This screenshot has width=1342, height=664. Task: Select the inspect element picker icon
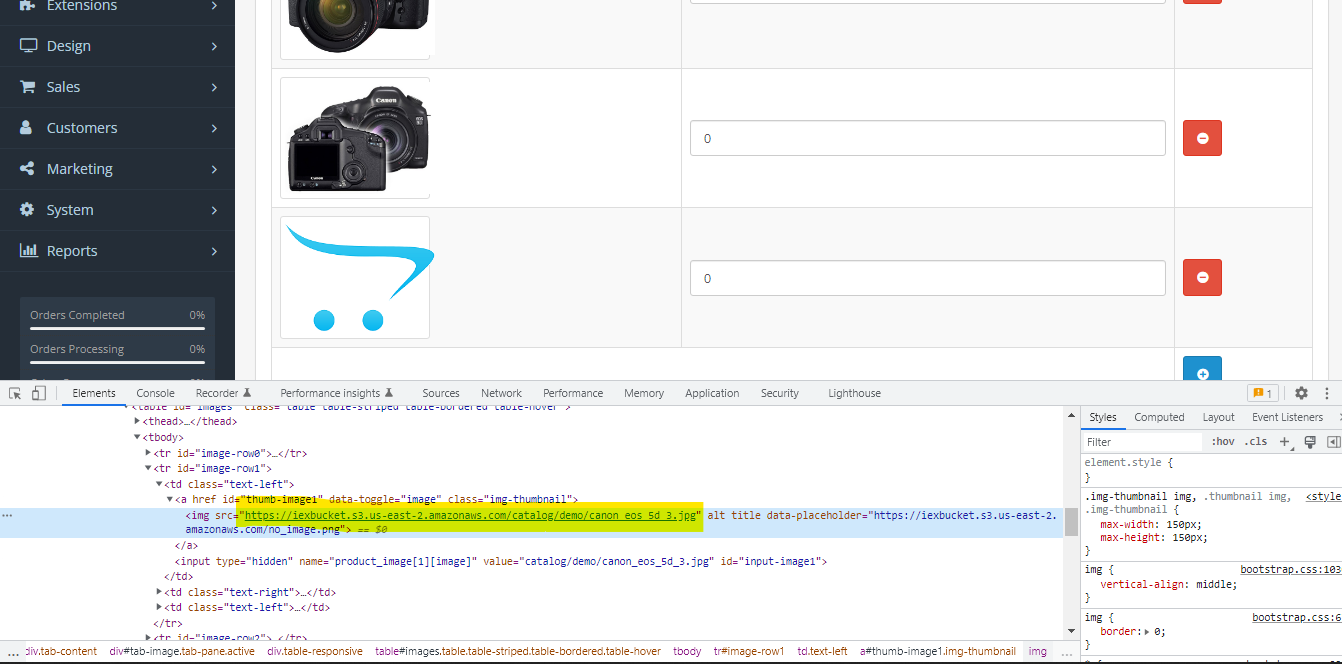pos(15,393)
